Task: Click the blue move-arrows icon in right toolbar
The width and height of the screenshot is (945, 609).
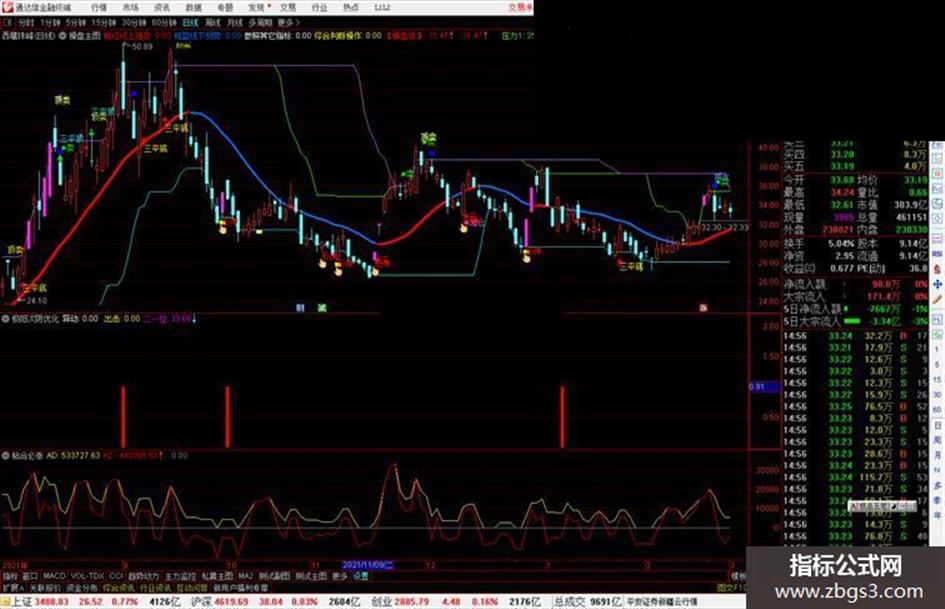Action: pyautogui.click(x=937, y=284)
